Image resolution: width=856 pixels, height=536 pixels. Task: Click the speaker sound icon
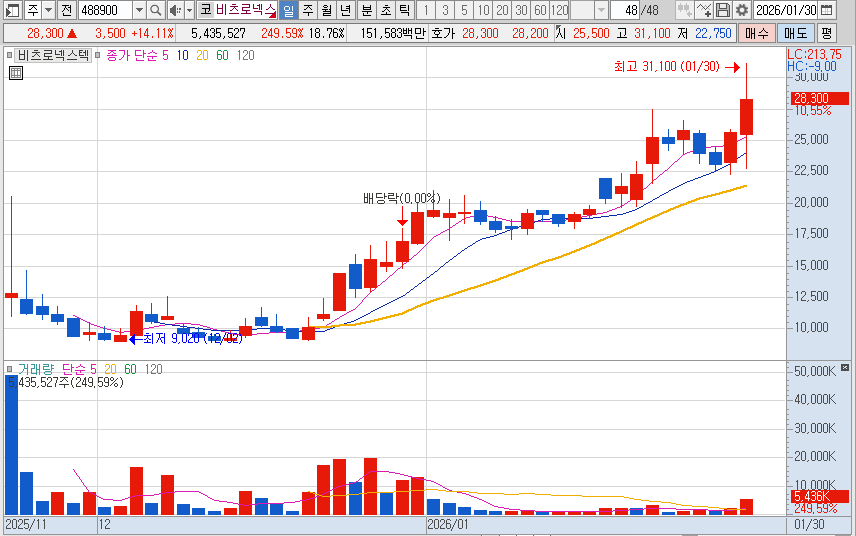pos(175,10)
